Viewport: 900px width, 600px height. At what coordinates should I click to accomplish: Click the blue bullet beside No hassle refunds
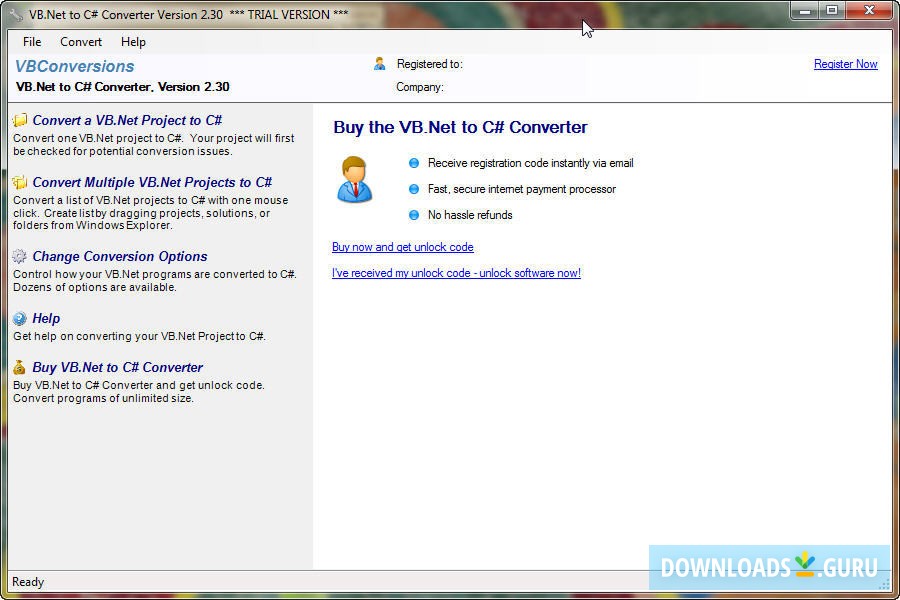tap(414, 215)
